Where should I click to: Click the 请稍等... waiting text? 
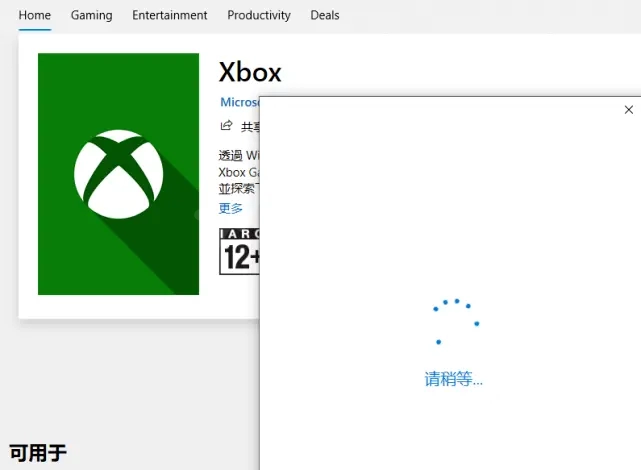(x=454, y=380)
